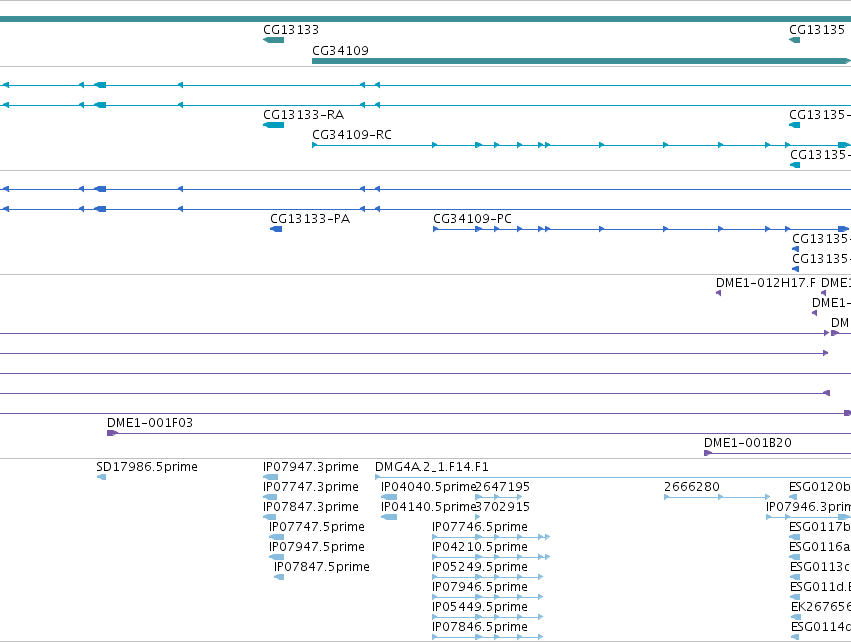Select EST IP04210.5prime label
851x642 pixels.
[480, 547]
